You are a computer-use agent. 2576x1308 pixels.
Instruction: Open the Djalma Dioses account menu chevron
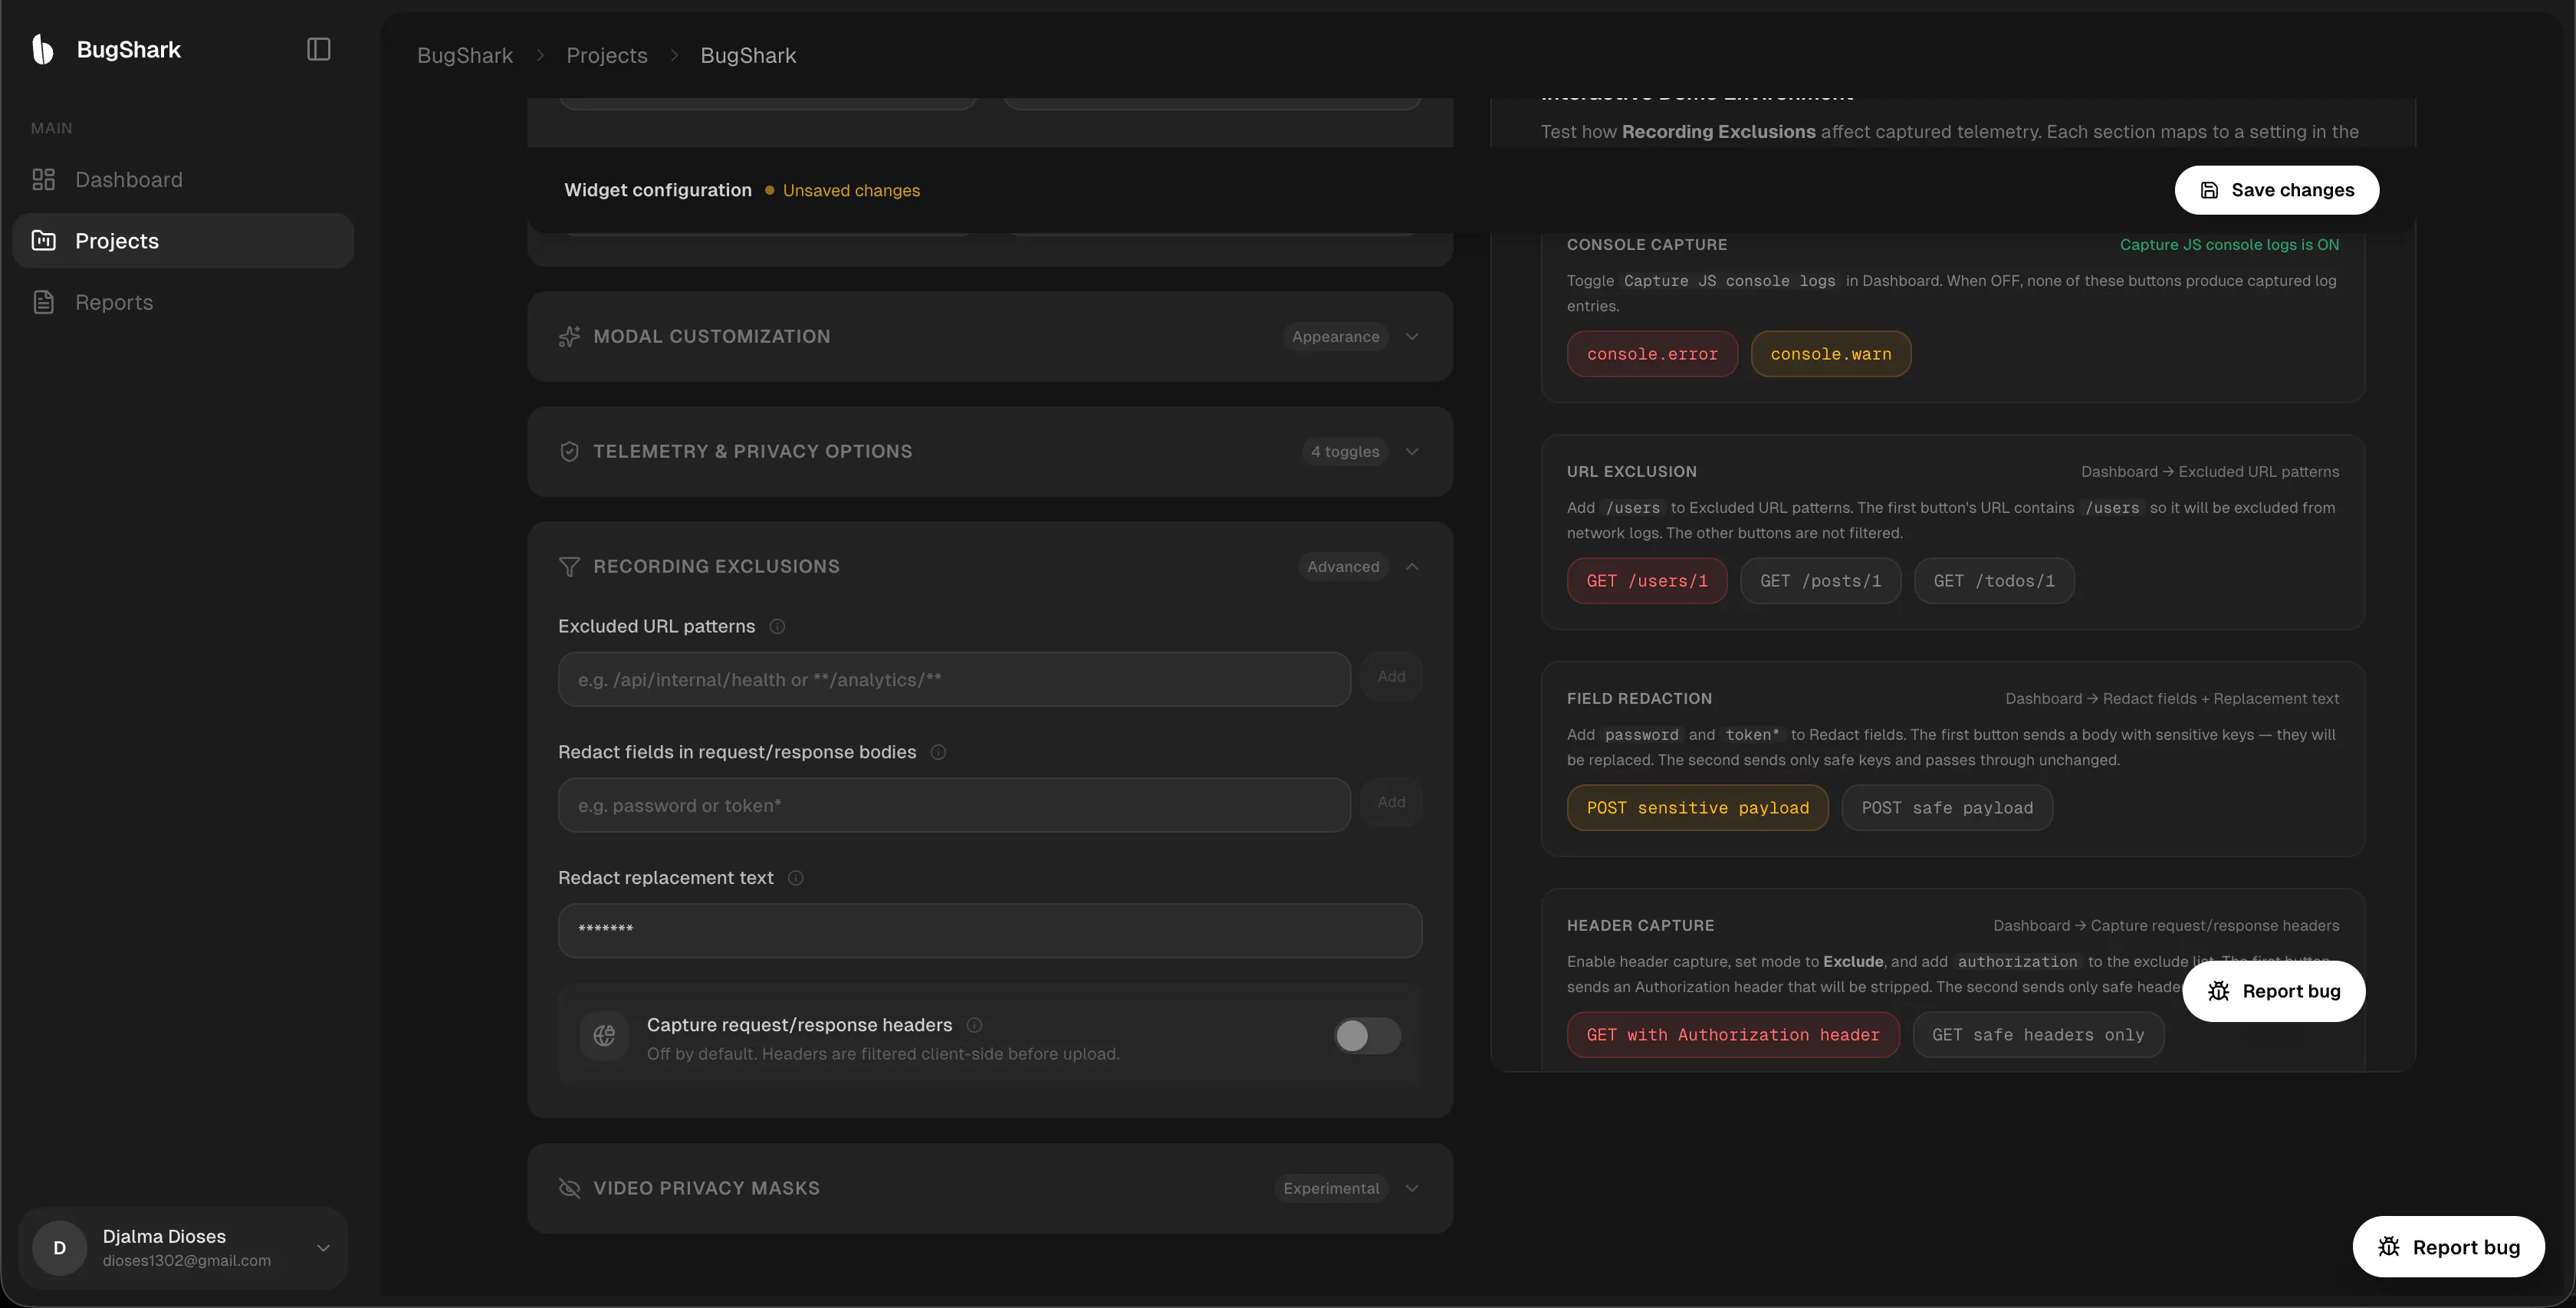pos(323,1247)
